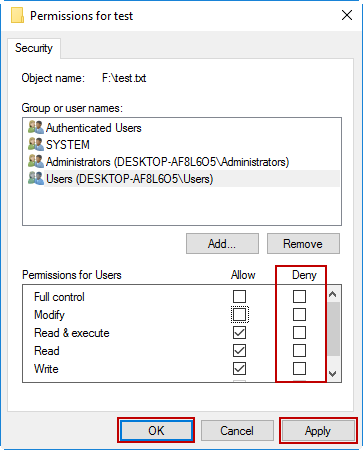The image size is (363, 450).
Task: Click the Permissions for Users label
Action: [72, 275]
